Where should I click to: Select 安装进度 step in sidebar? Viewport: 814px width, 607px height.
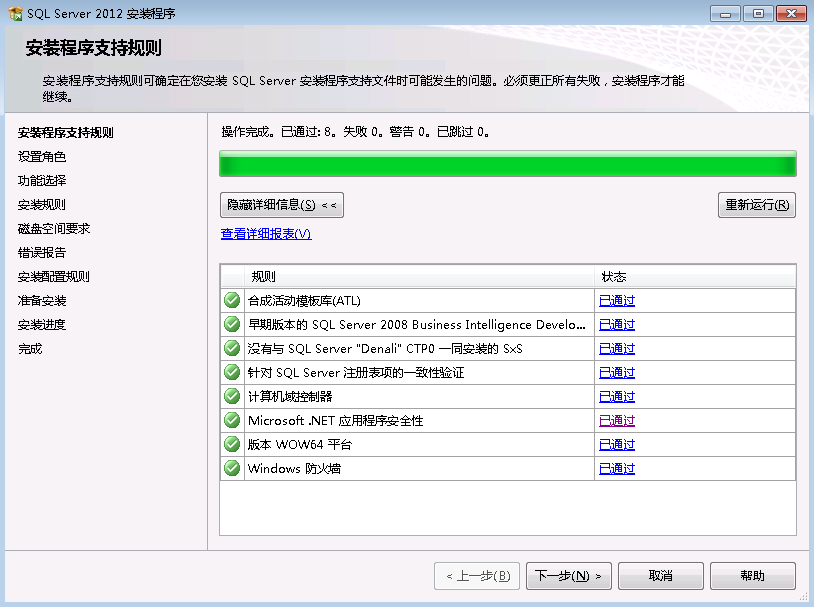[x=42, y=325]
